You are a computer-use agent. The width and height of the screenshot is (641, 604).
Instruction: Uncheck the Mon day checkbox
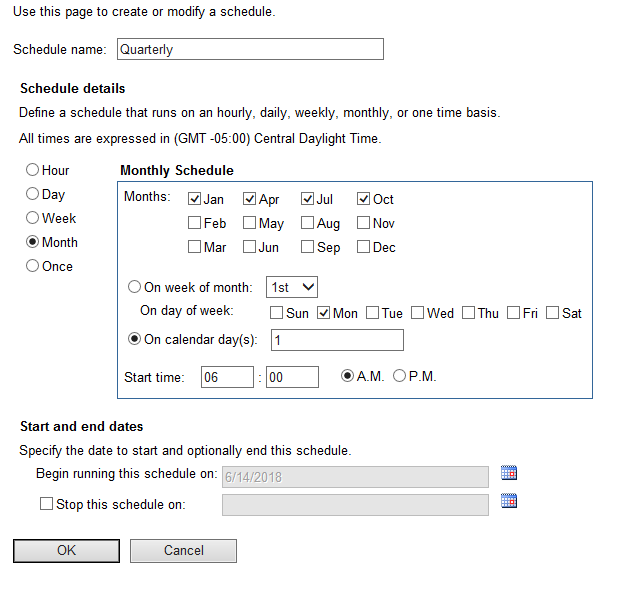(324, 313)
